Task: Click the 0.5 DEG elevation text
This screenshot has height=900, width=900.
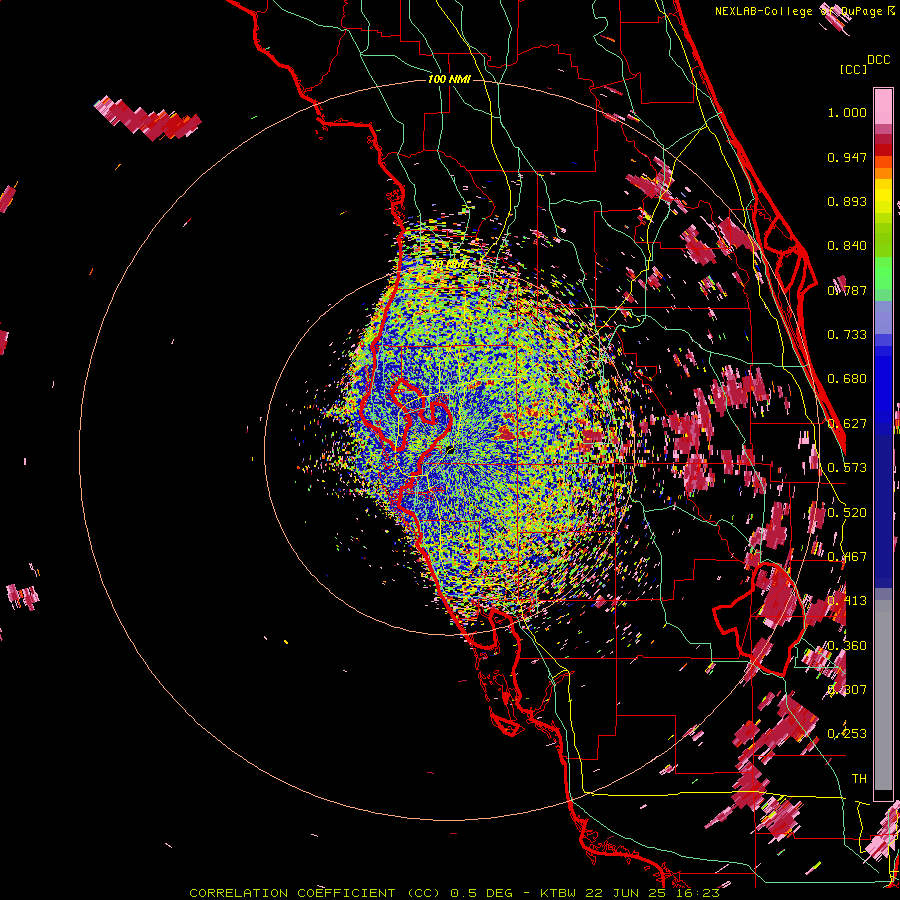Action: tap(480, 893)
